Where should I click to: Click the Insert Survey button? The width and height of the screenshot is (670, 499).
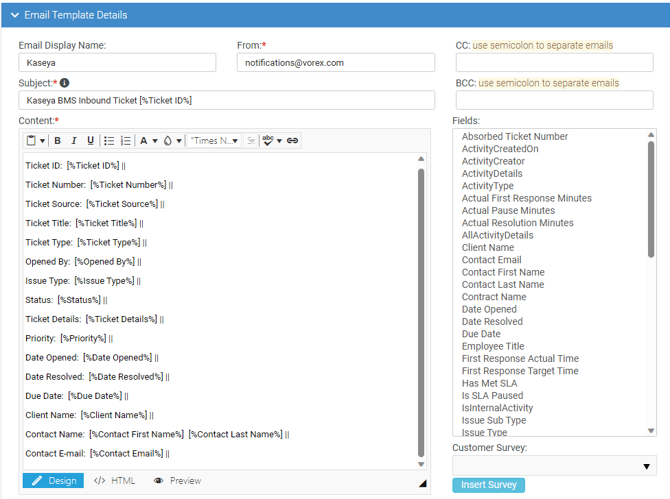[488, 485]
